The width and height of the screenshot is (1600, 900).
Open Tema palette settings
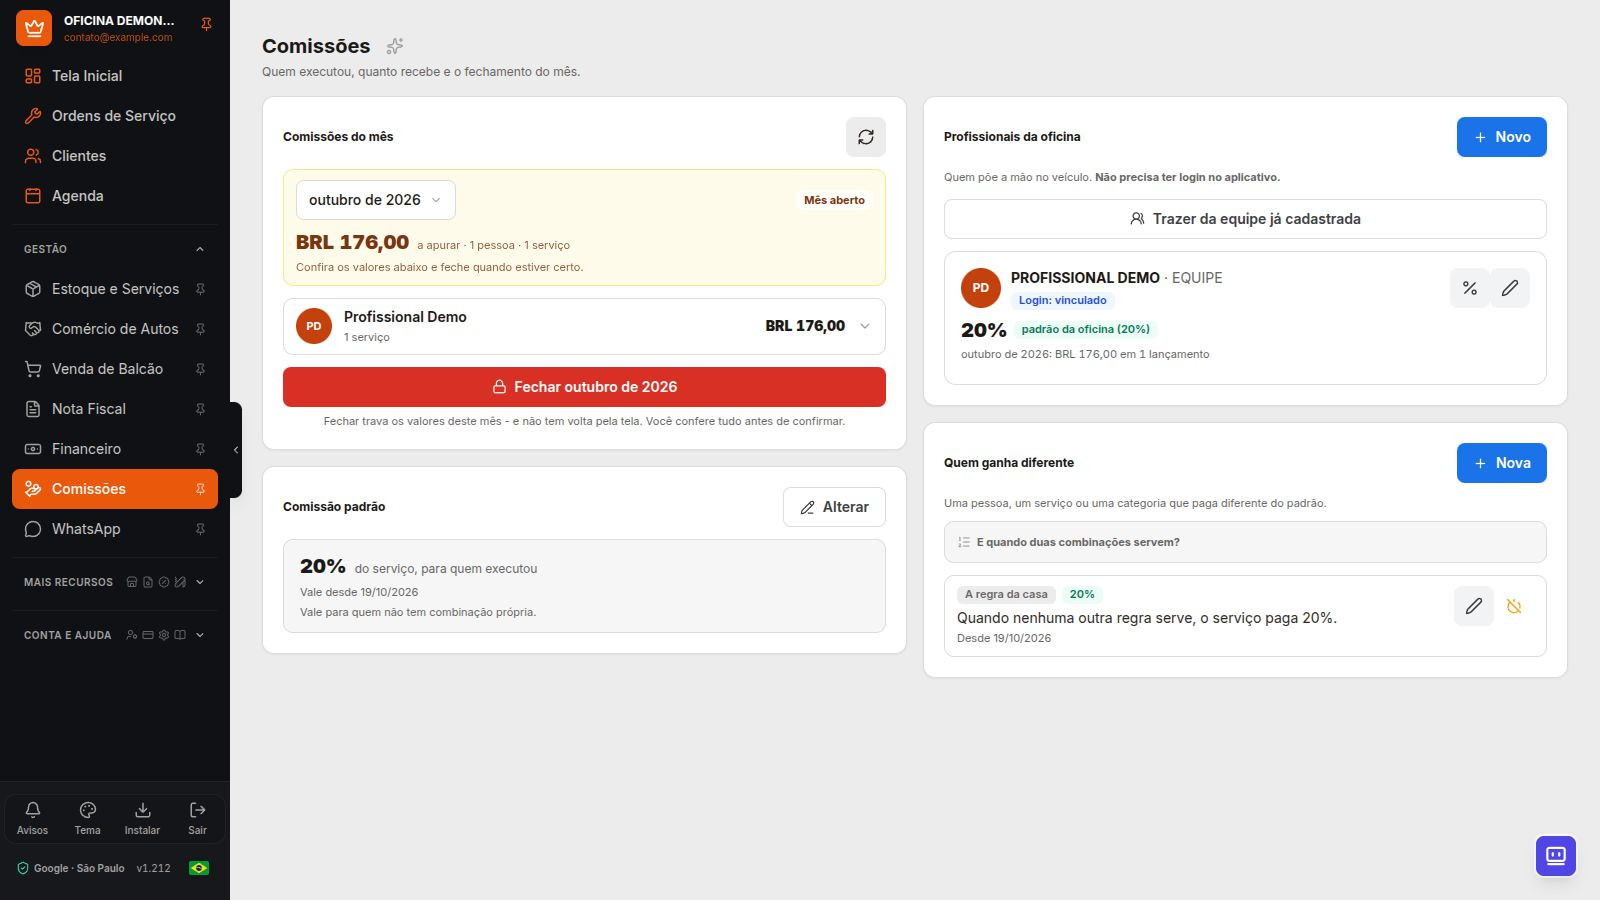87,818
